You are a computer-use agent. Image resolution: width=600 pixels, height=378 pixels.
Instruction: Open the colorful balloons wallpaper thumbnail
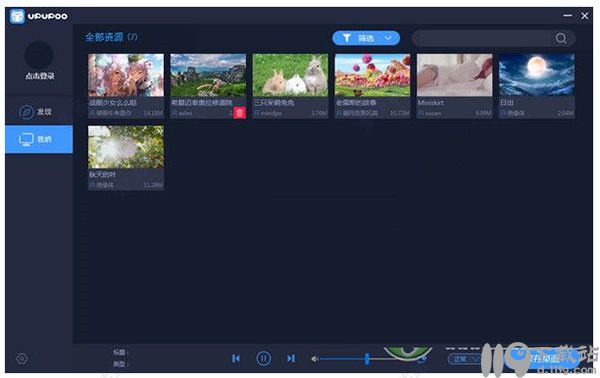tap(373, 75)
